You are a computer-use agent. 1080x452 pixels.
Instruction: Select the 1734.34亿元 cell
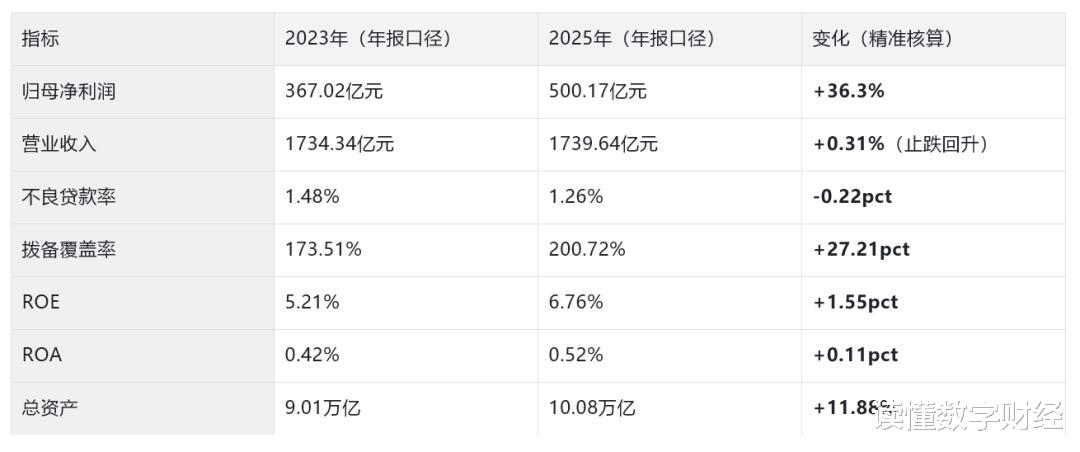pyautogui.click(x=340, y=144)
